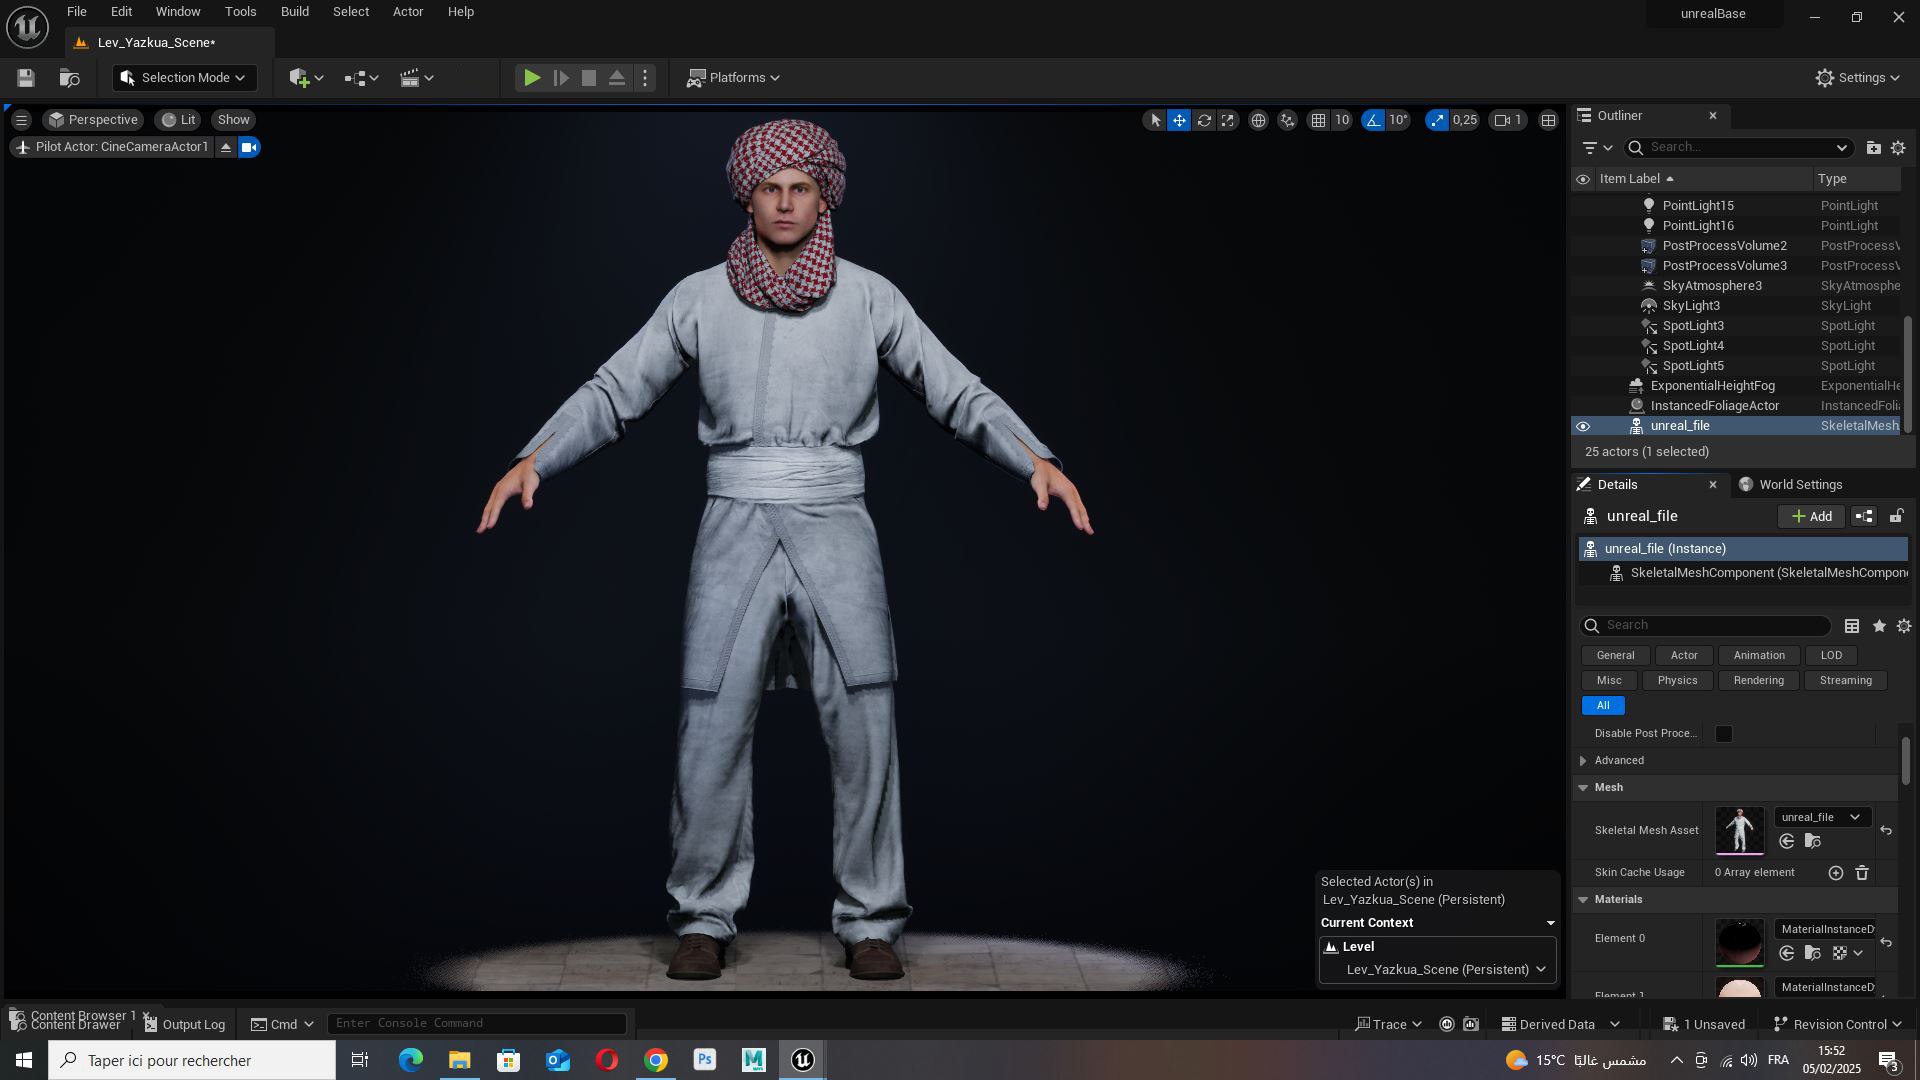Select SkyLight3 in the Outliner

(x=1691, y=306)
